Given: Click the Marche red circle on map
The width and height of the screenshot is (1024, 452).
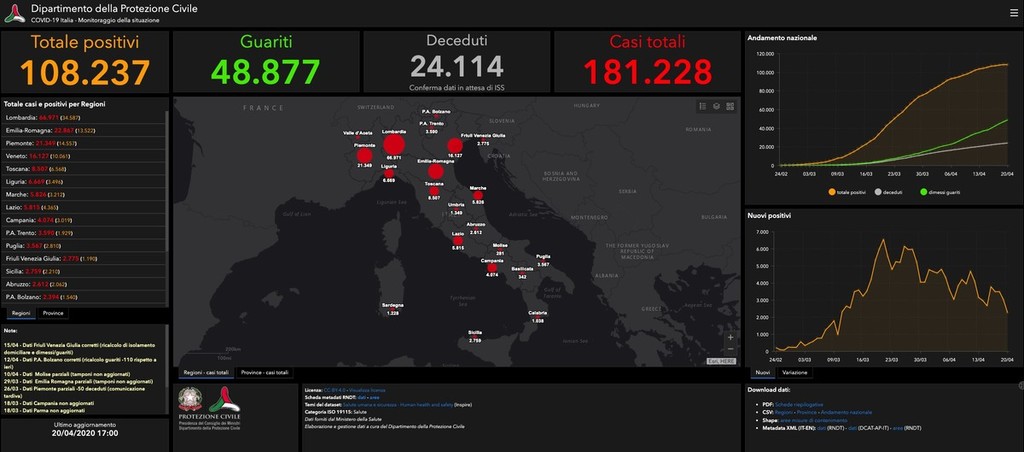Looking at the screenshot, I should 478,195.
